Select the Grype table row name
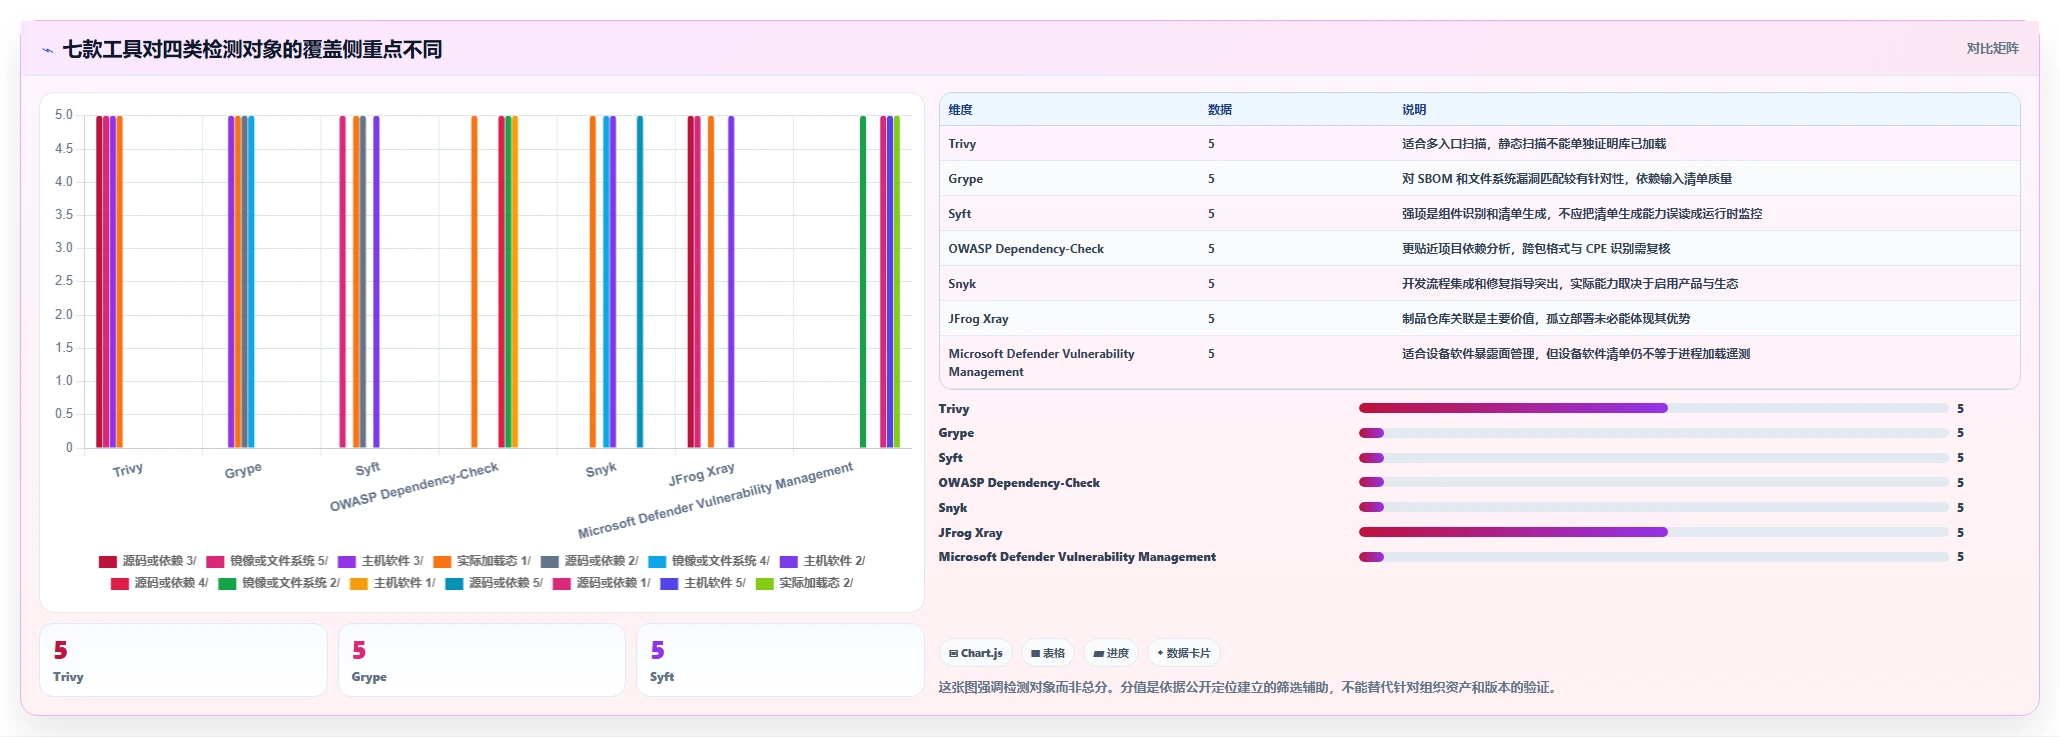2060x737 pixels. click(x=965, y=179)
